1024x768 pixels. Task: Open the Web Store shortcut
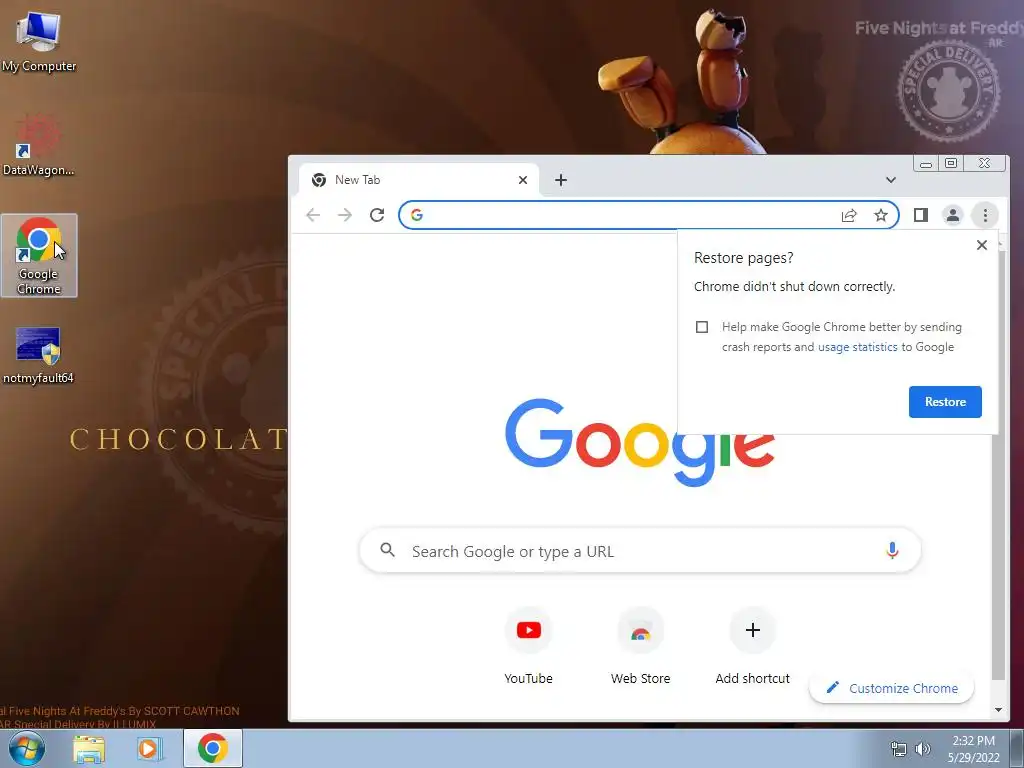(641, 647)
